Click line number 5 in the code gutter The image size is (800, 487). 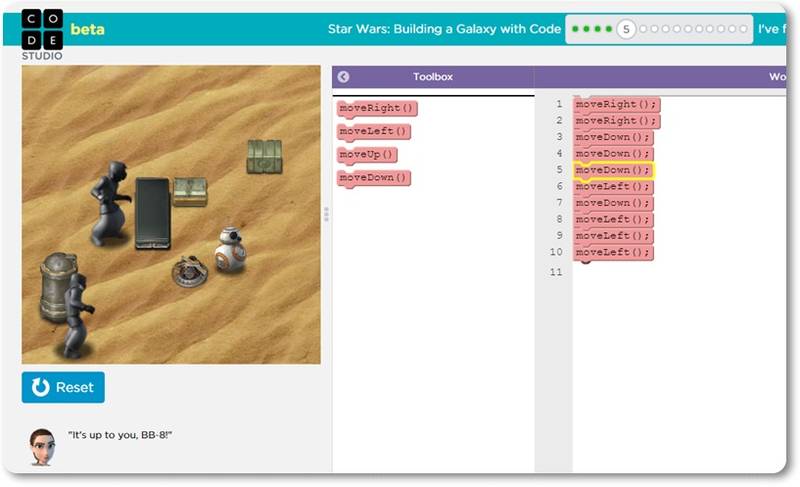pyautogui.click(x=559, y=169)
